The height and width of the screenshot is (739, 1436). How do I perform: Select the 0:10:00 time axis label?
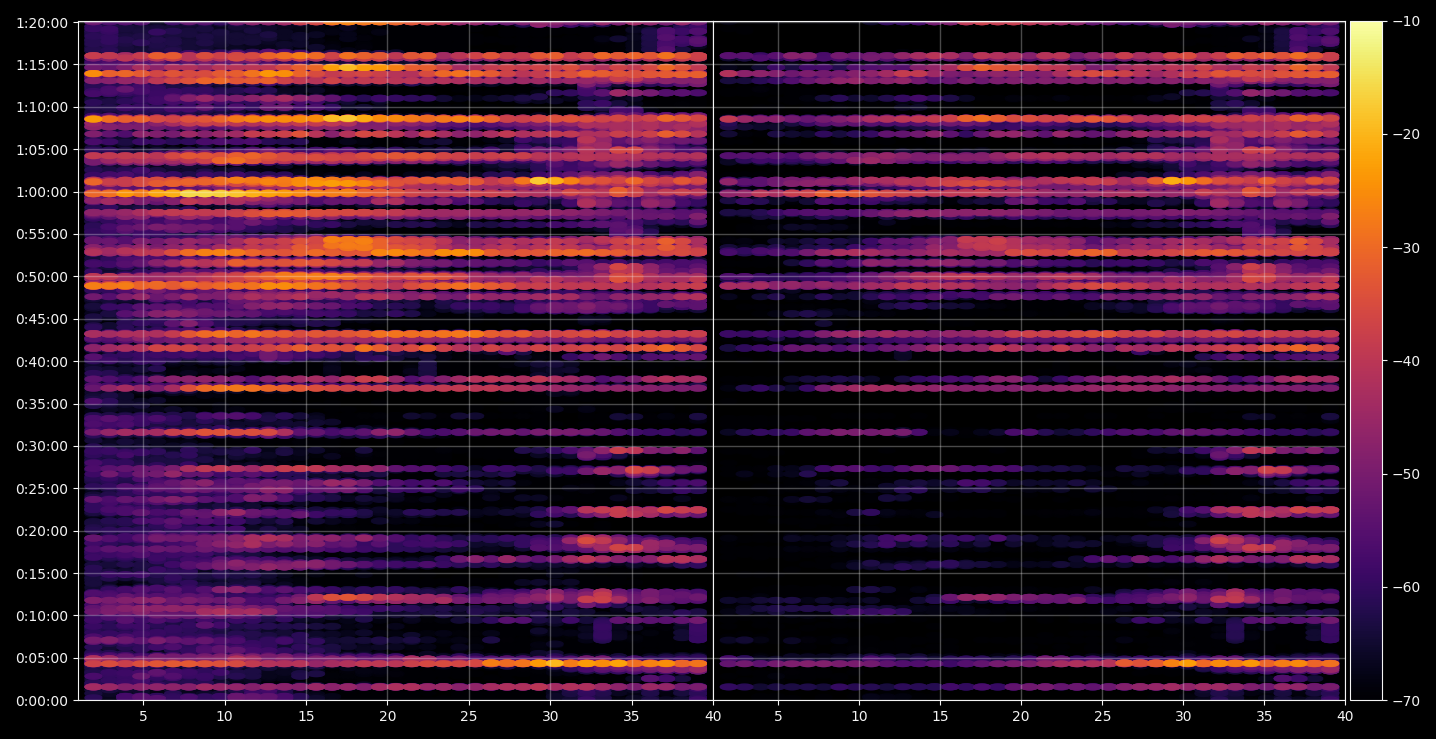click(42, 616)
